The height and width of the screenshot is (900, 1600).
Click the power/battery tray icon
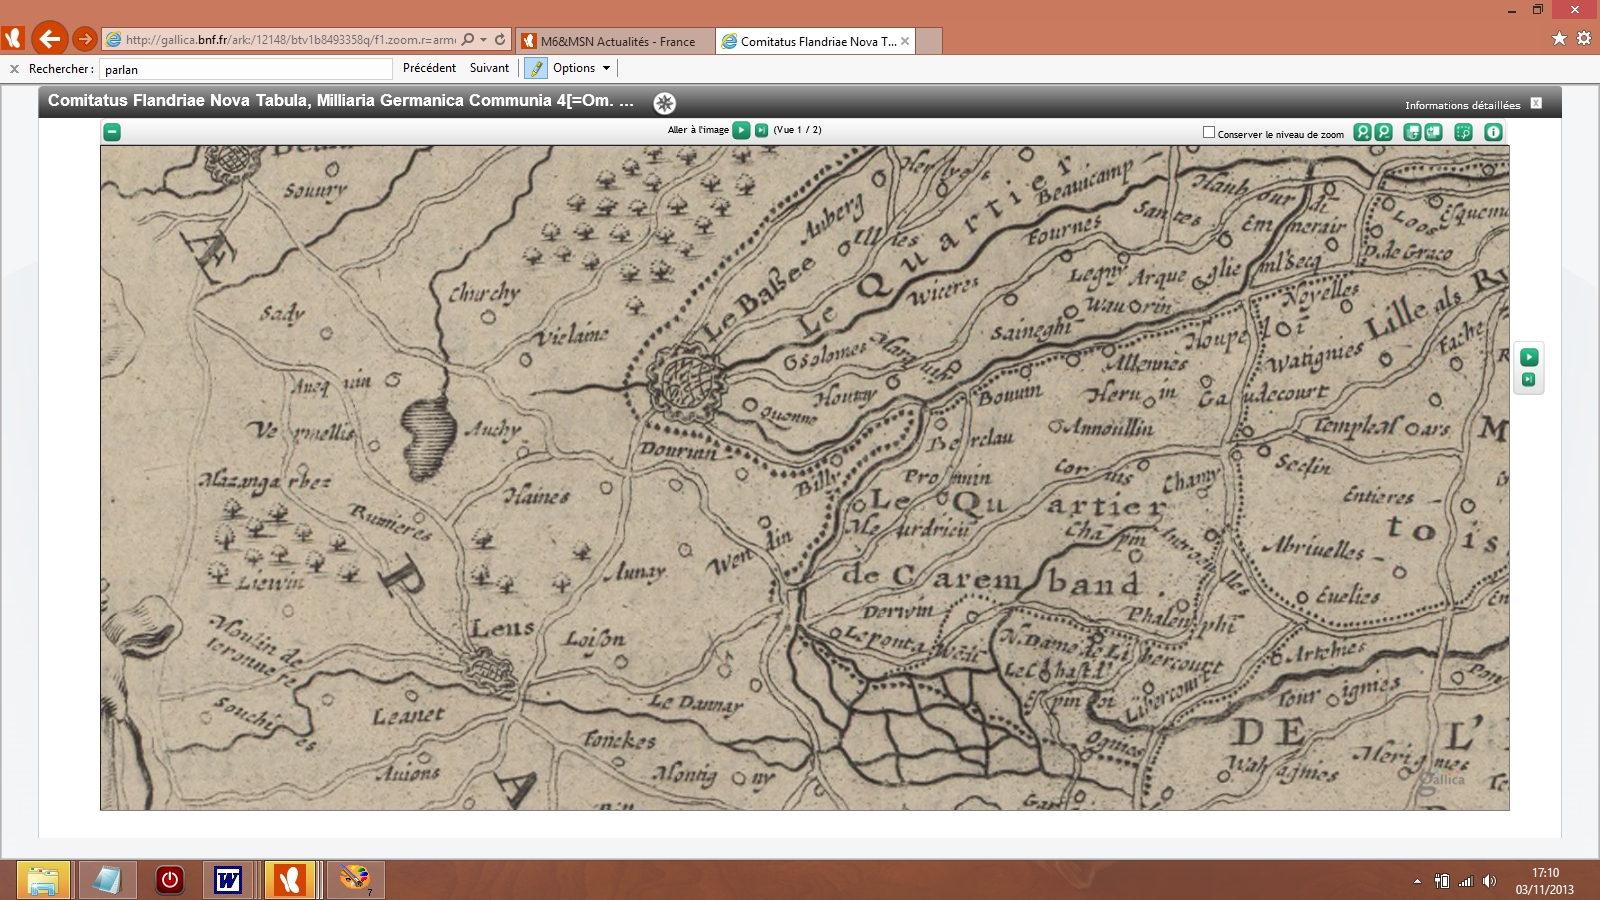[1442, 881]
